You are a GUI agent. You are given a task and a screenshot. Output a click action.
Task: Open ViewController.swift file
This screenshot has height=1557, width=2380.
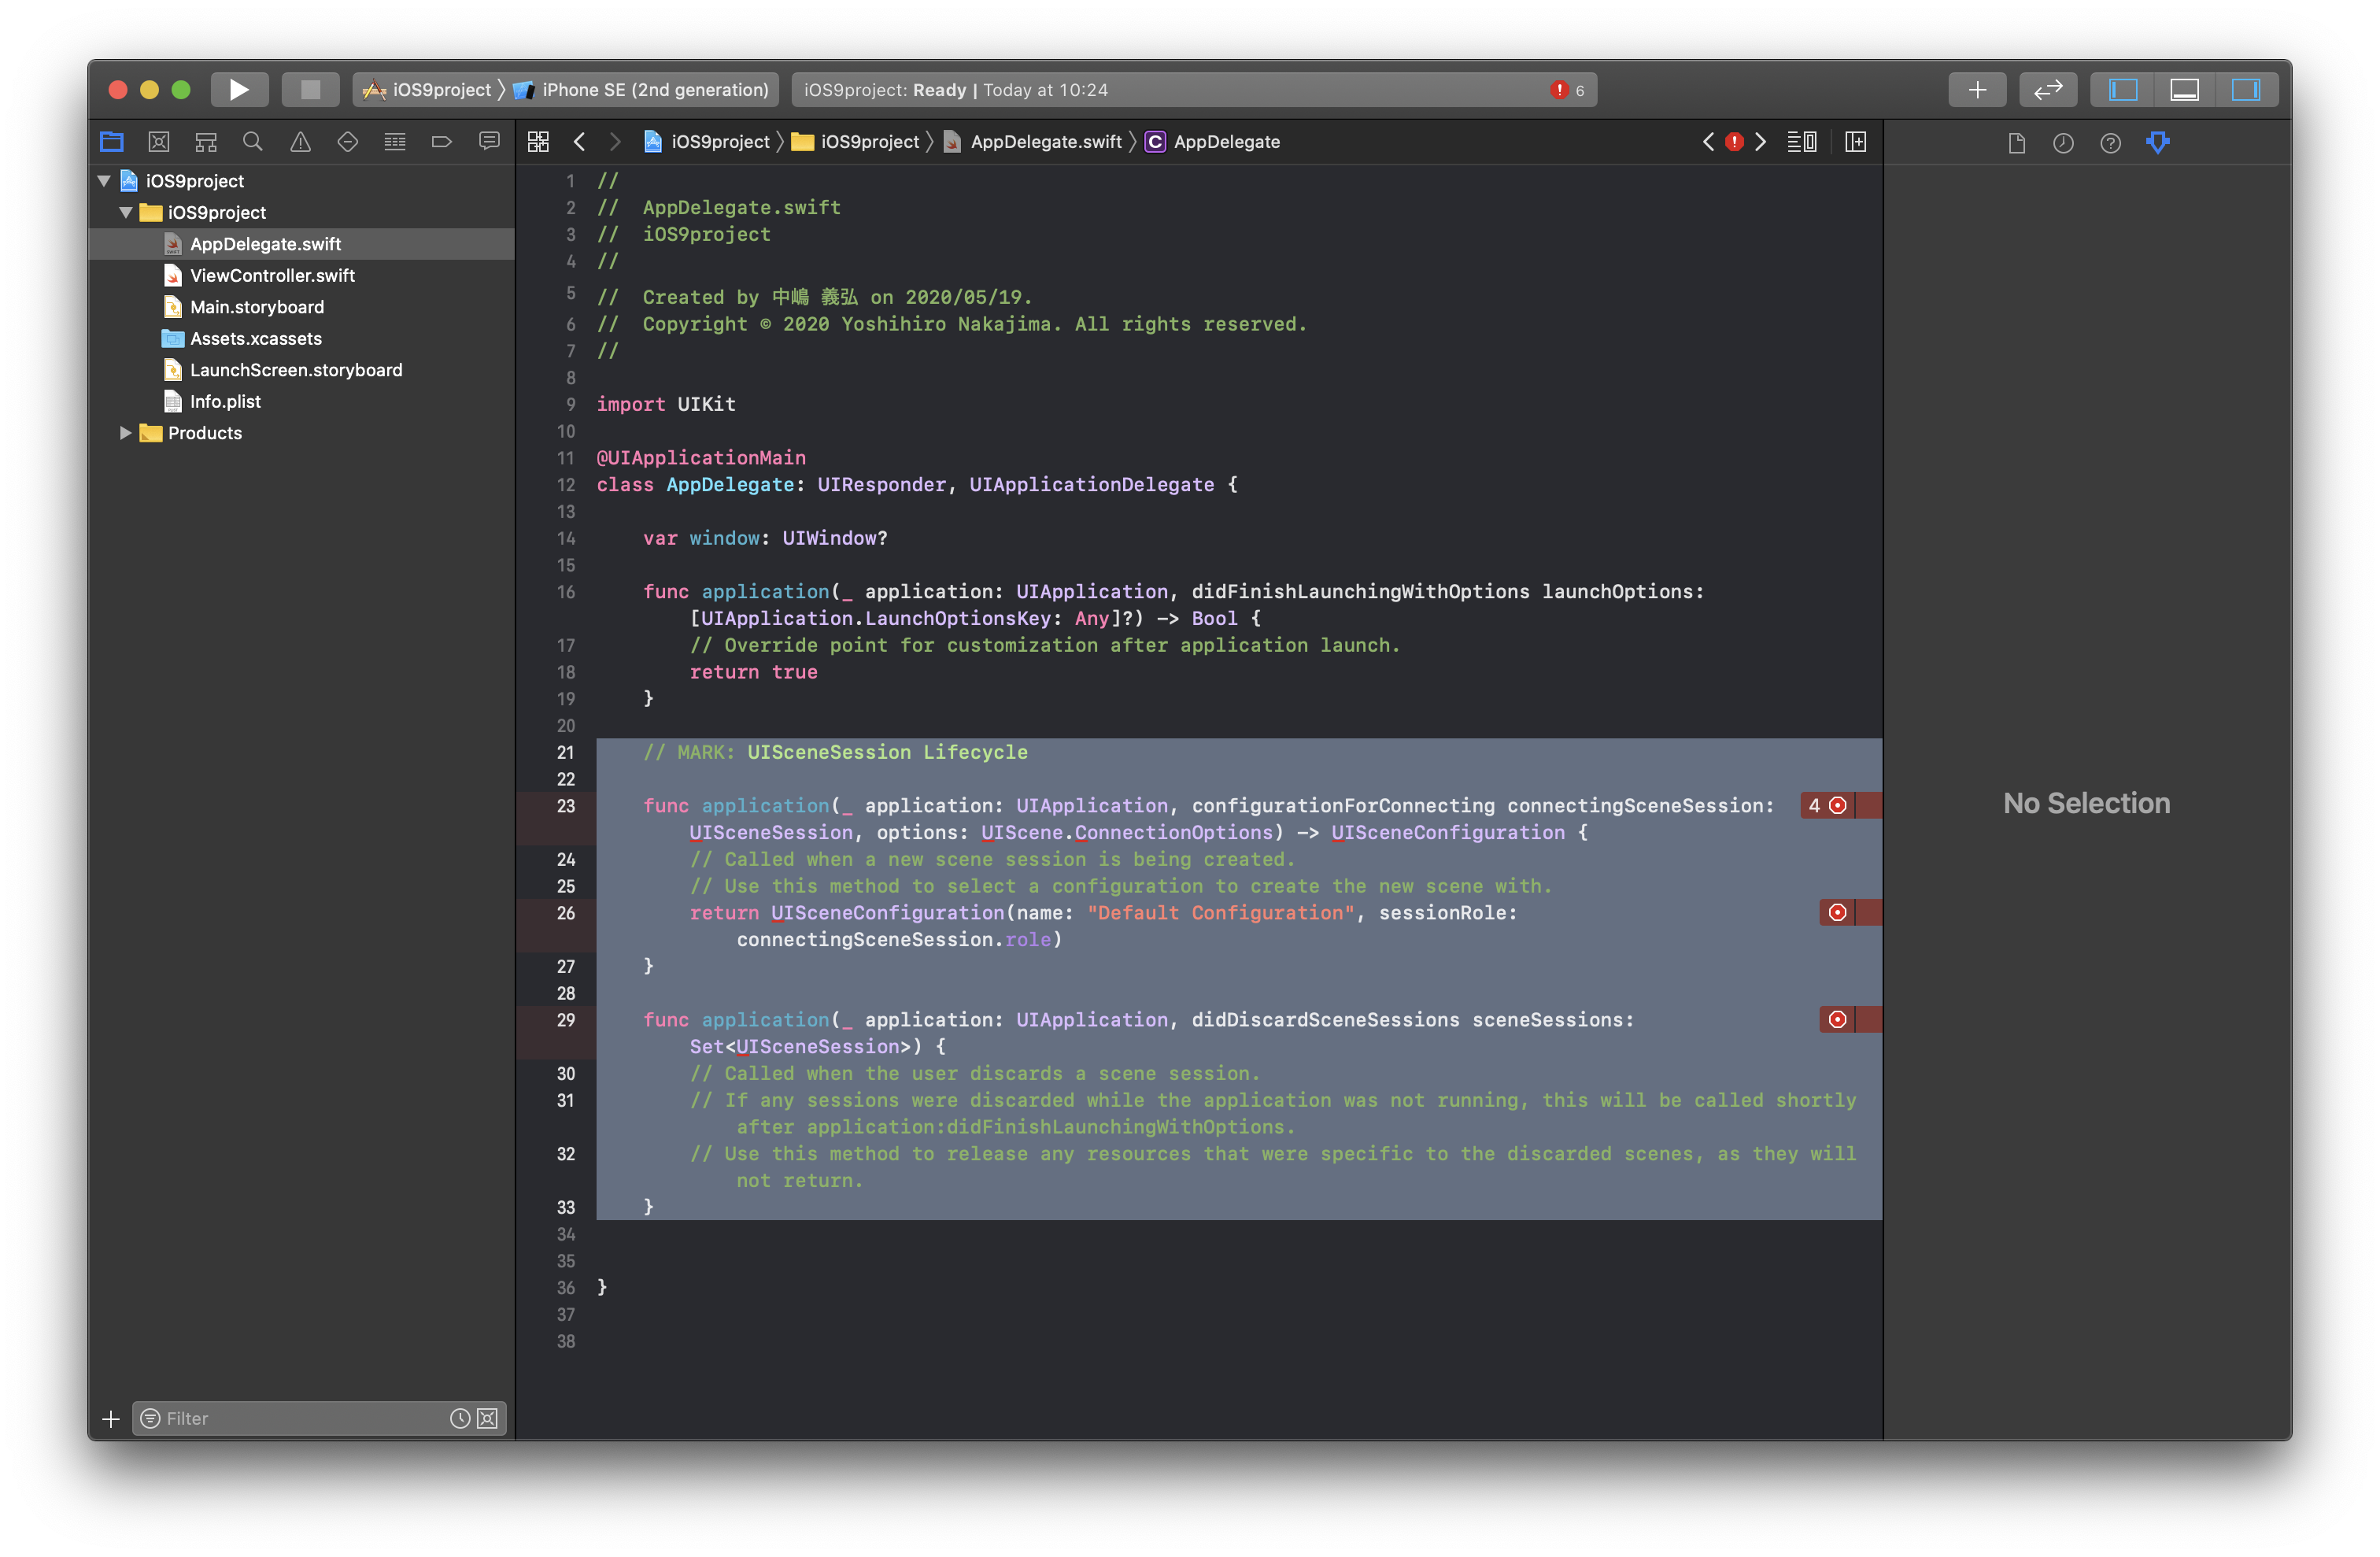[x=301, y=276]
